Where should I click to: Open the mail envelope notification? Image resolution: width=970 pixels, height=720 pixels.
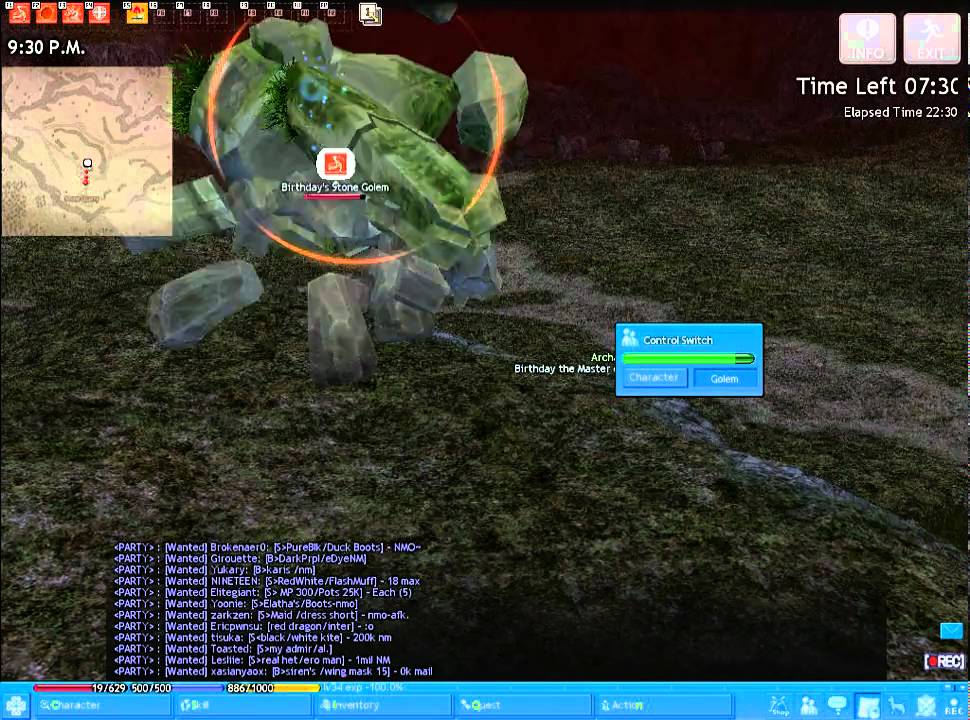[x=951, y=631]
